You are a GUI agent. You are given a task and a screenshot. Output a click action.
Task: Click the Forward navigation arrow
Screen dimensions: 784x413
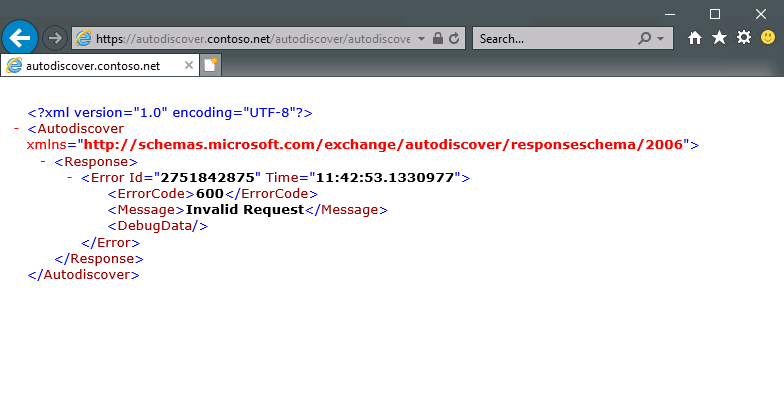coord(54,38)
